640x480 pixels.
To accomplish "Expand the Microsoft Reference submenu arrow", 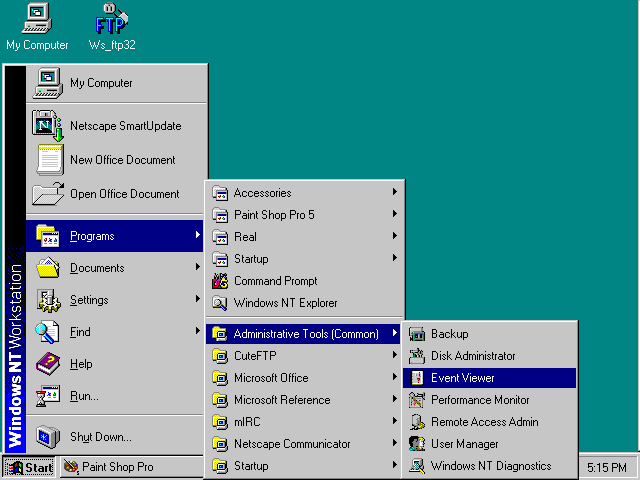I will pyautogui.click(x=394, y=399).
